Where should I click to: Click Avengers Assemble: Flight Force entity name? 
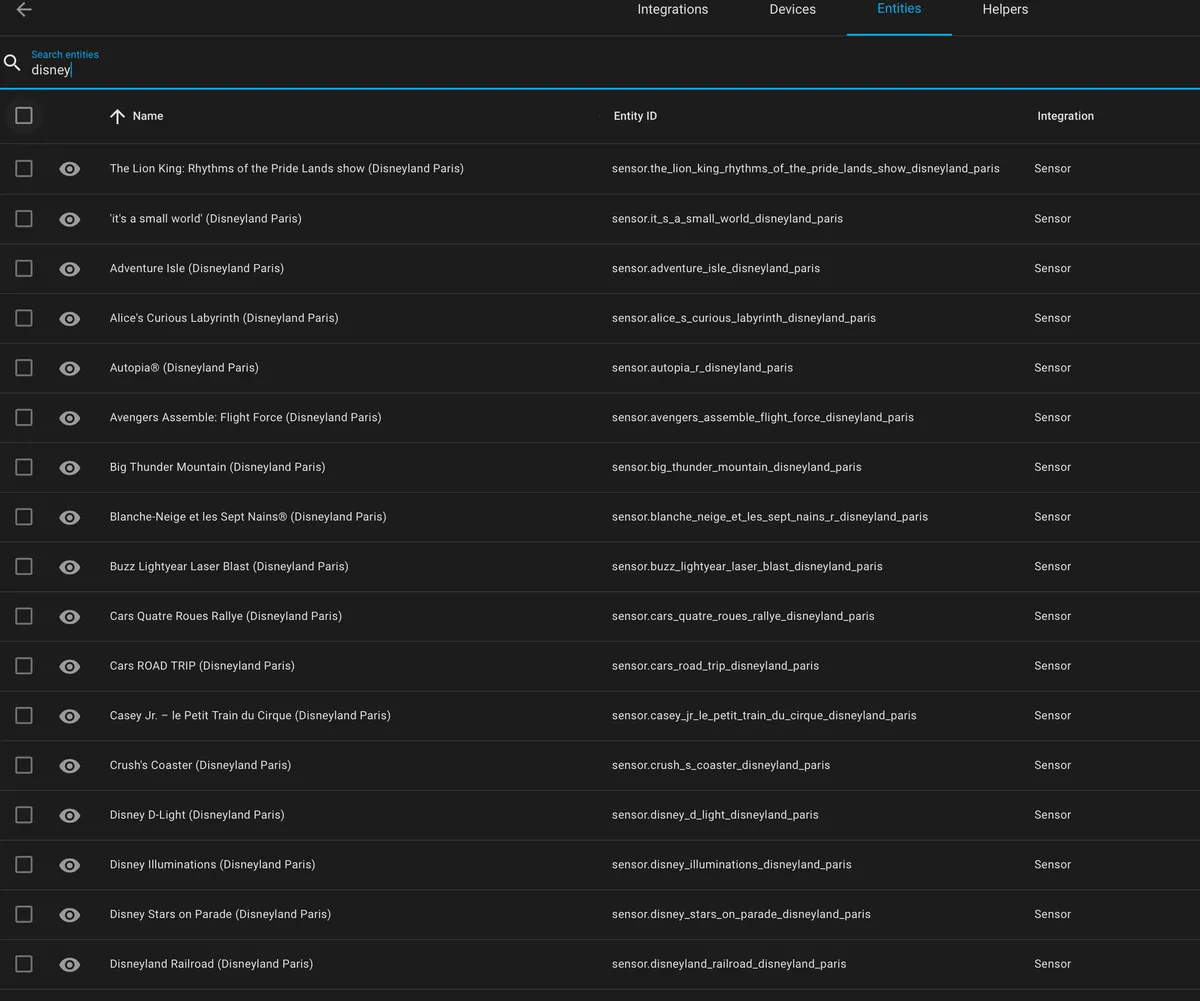tap(245, 417)
